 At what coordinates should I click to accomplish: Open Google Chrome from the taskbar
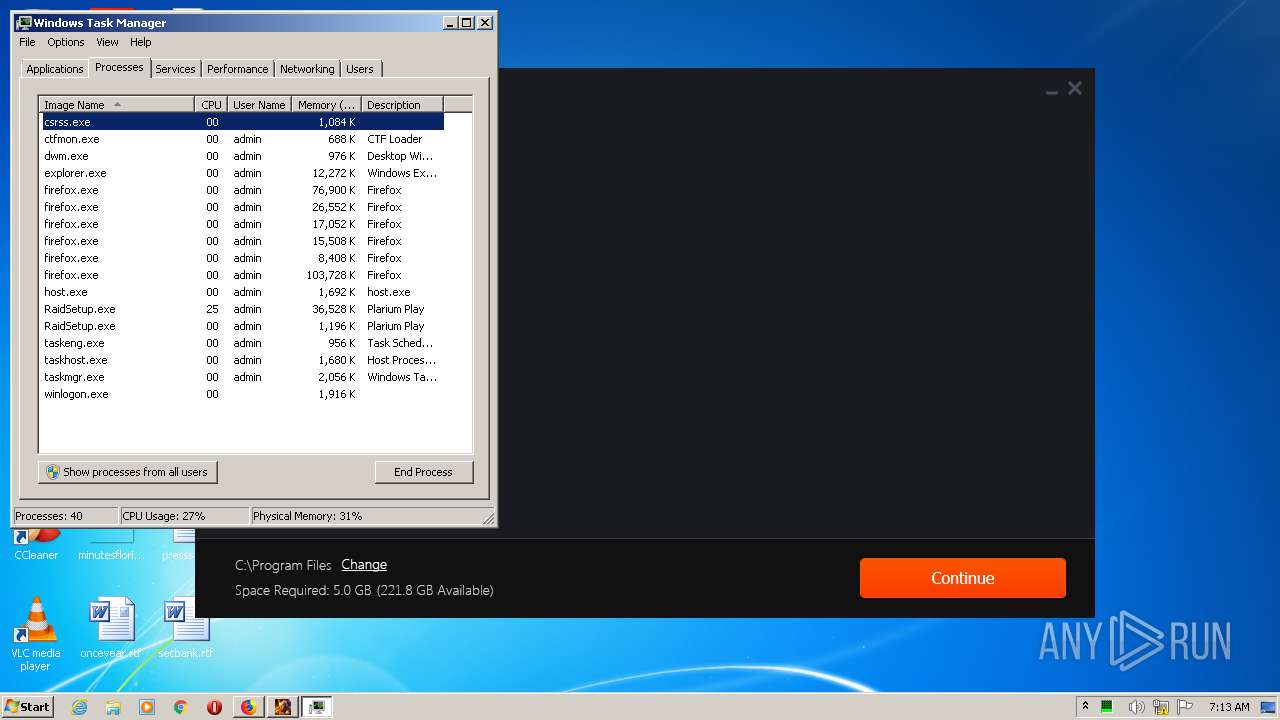pos(180,707)
